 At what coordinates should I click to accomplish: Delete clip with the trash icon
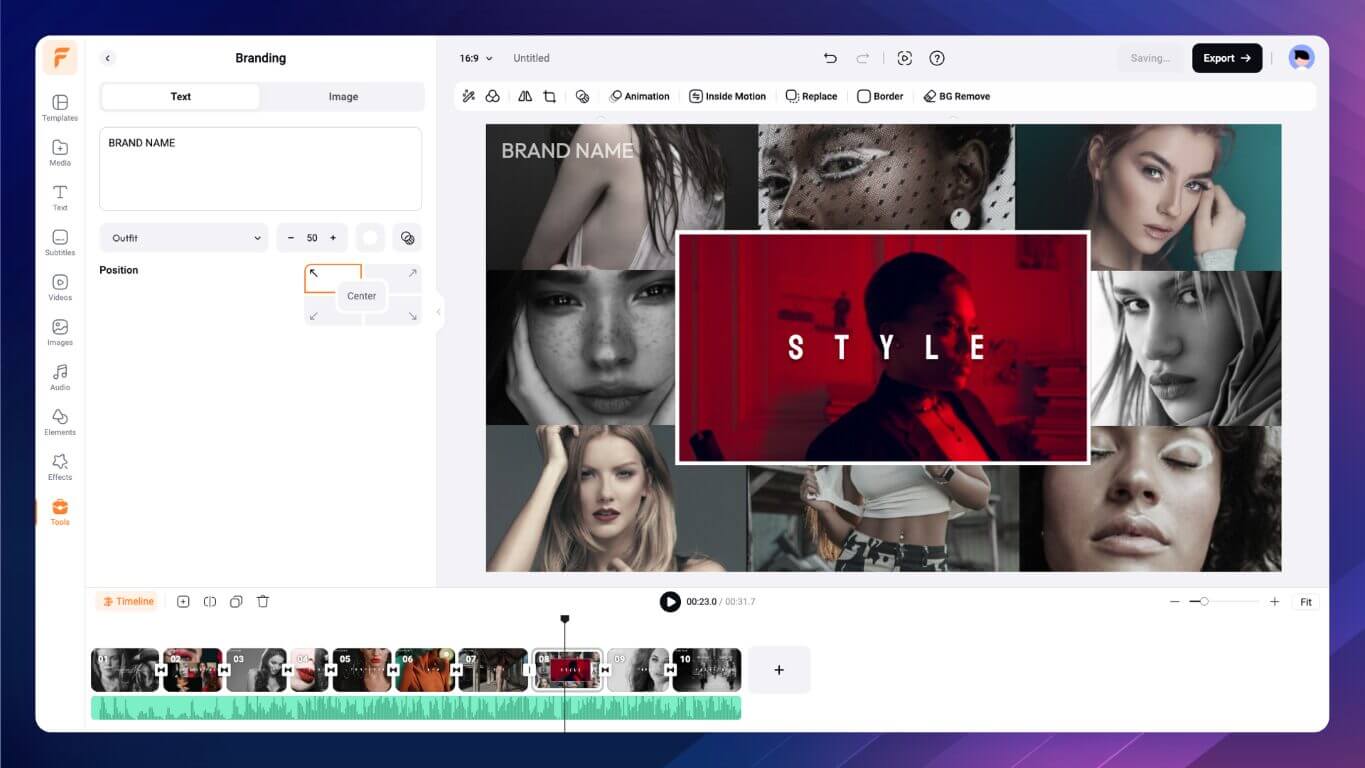pyautogui.click(x=263, y=601)
